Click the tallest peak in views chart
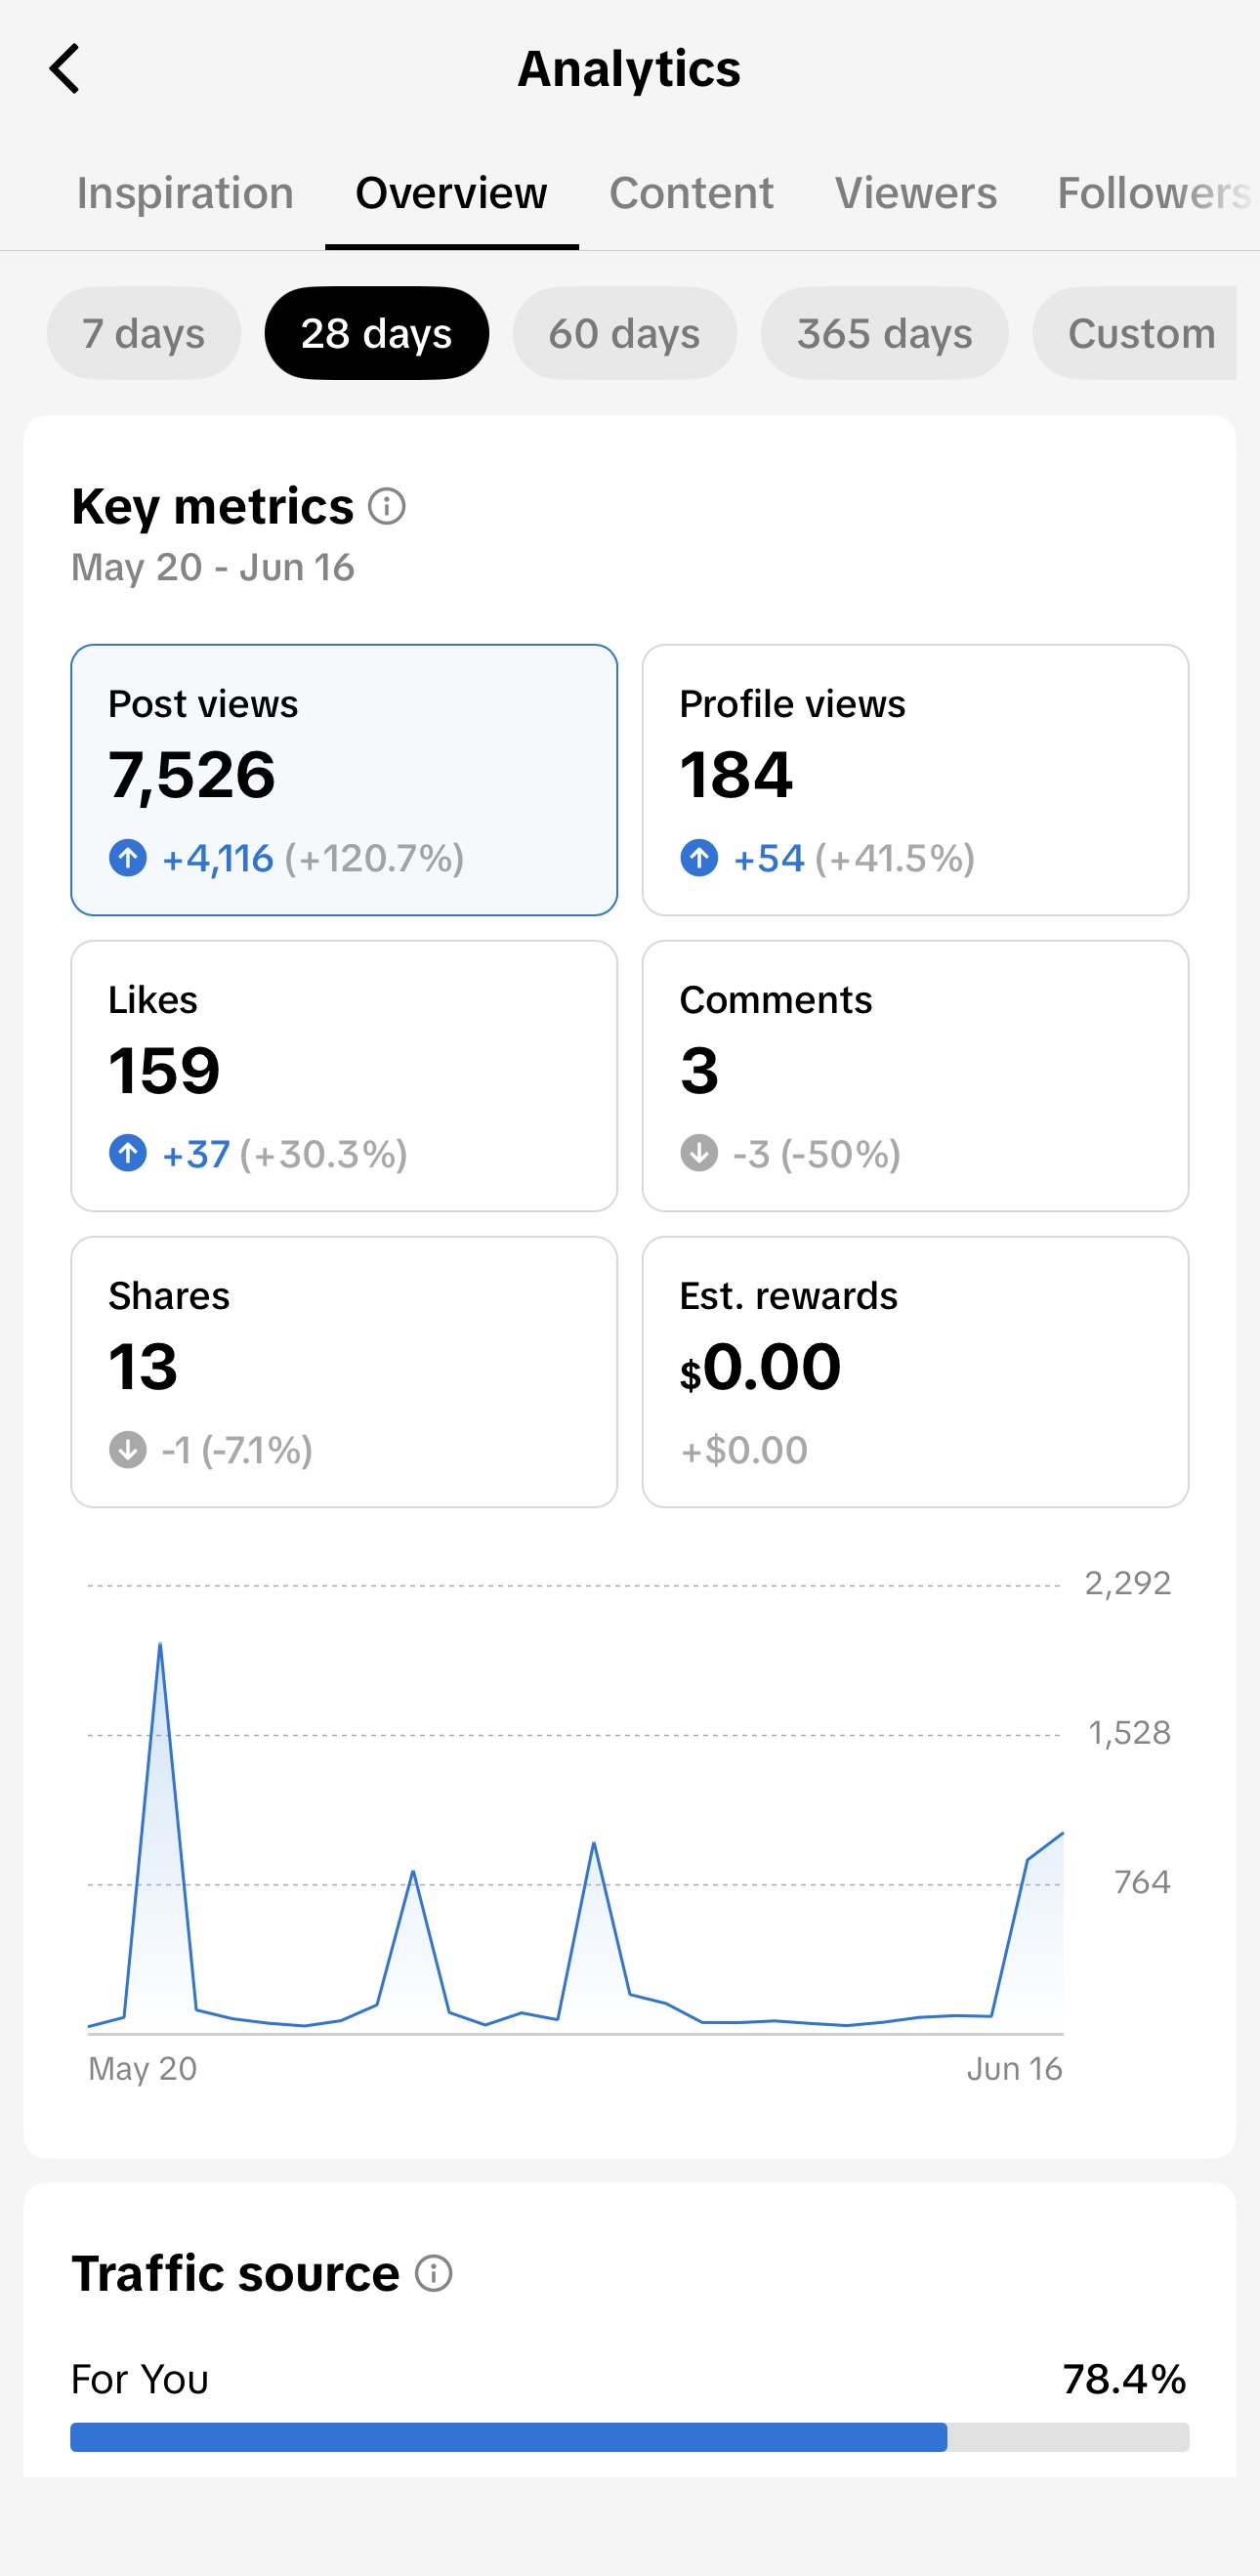The image size is (1260, 2576). (160, 1645)
